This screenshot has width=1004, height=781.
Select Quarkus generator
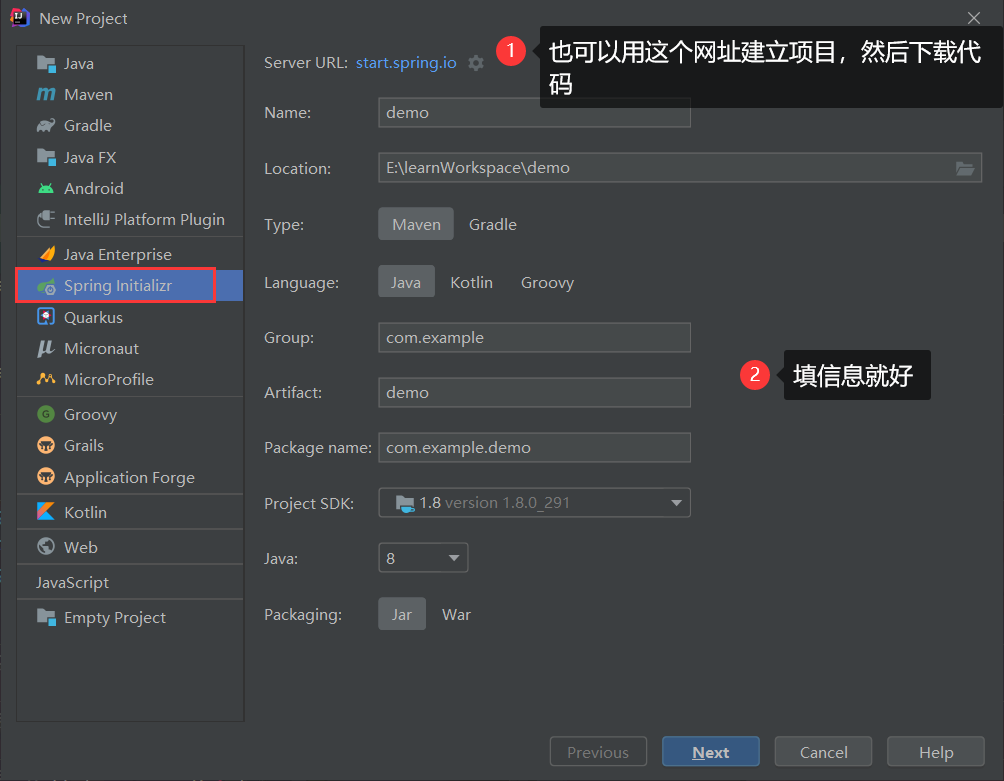[130, 317]
